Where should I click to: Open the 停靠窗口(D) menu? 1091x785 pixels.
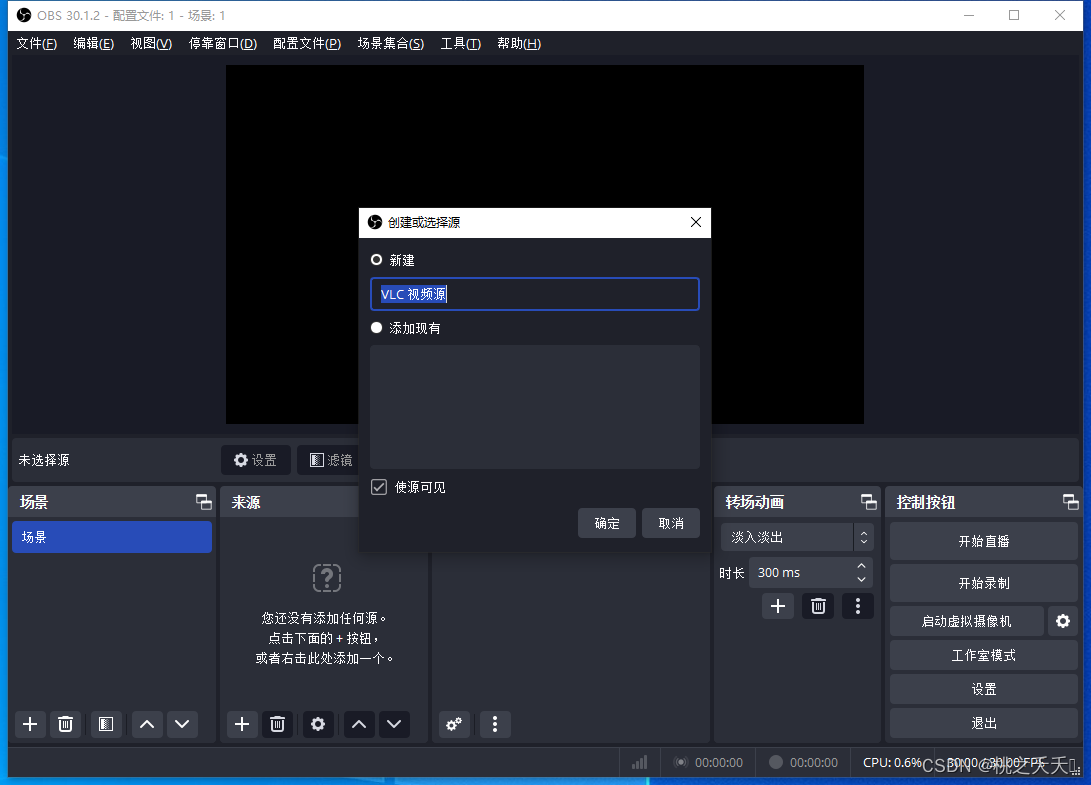(x=223, y=44)
